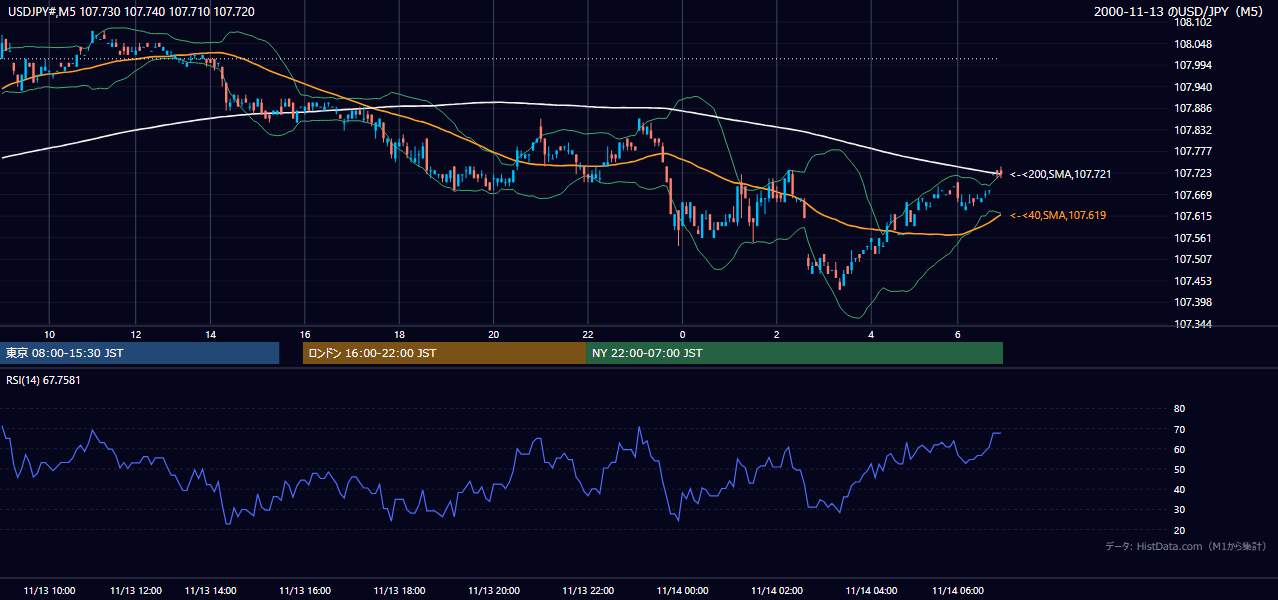Click the 11/14 04:00 time label
The width and height of the screenshot is (1278, 600).
pos(871,591)
